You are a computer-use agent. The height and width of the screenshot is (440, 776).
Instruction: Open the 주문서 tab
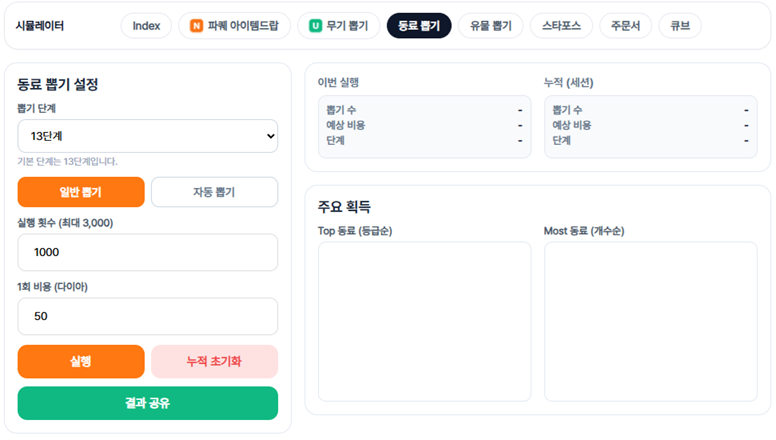[626, 25]
